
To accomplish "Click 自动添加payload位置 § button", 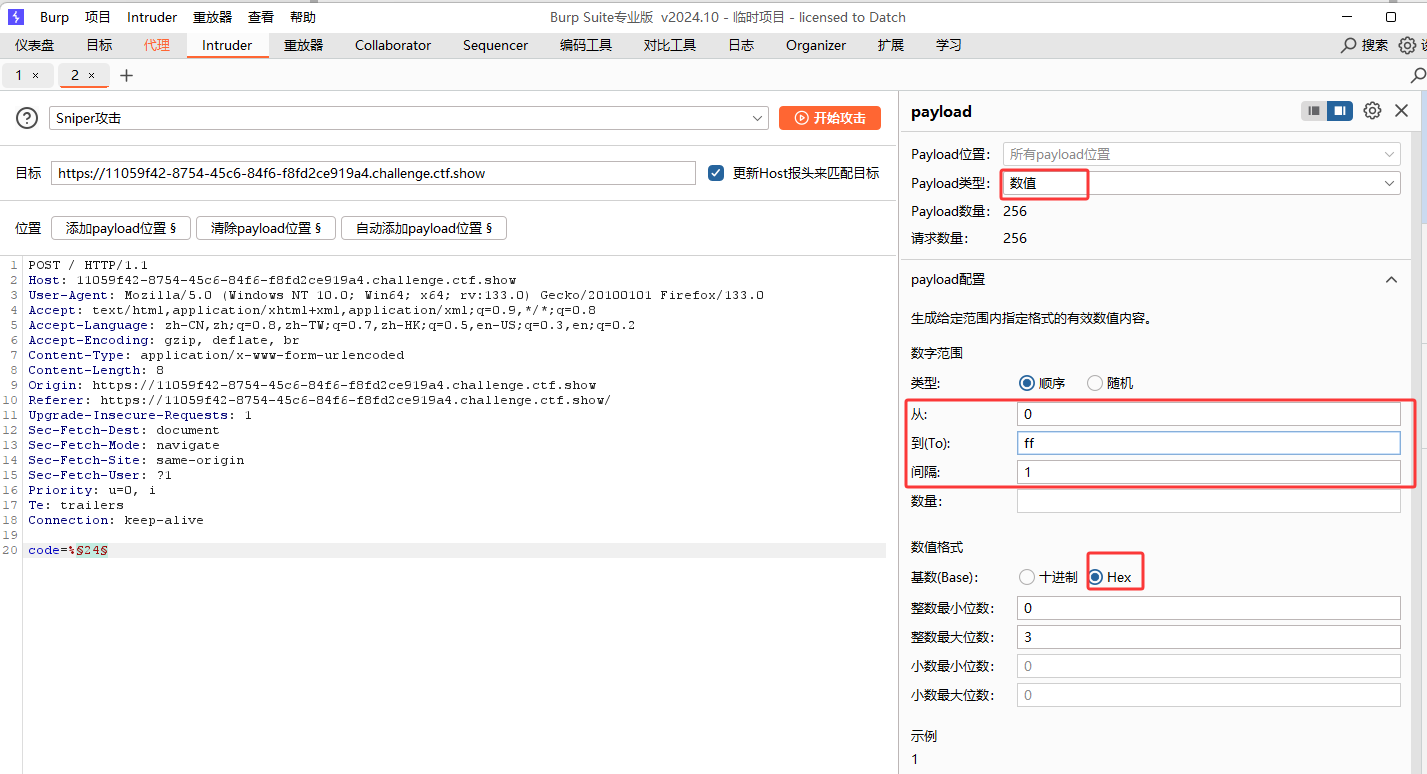I will click(x=424, y=228).
